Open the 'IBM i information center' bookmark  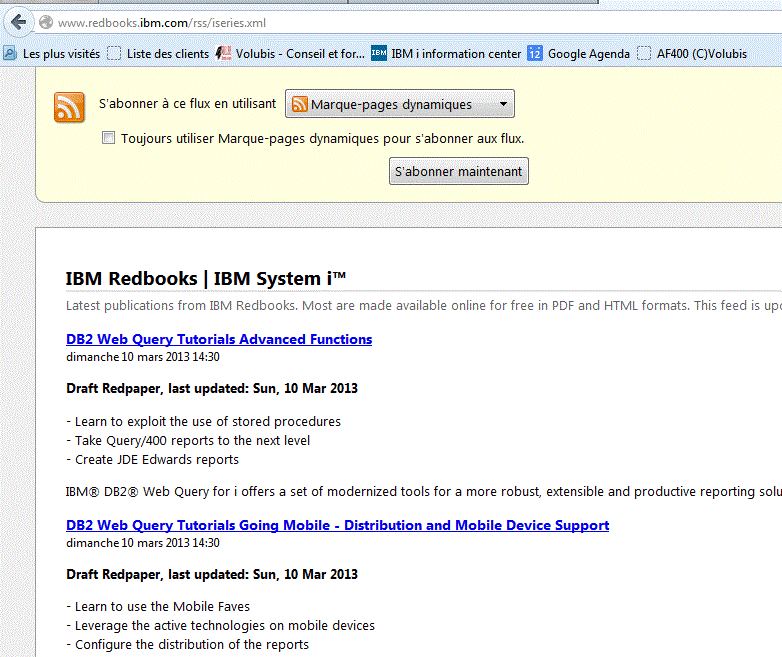pos(446,53)
